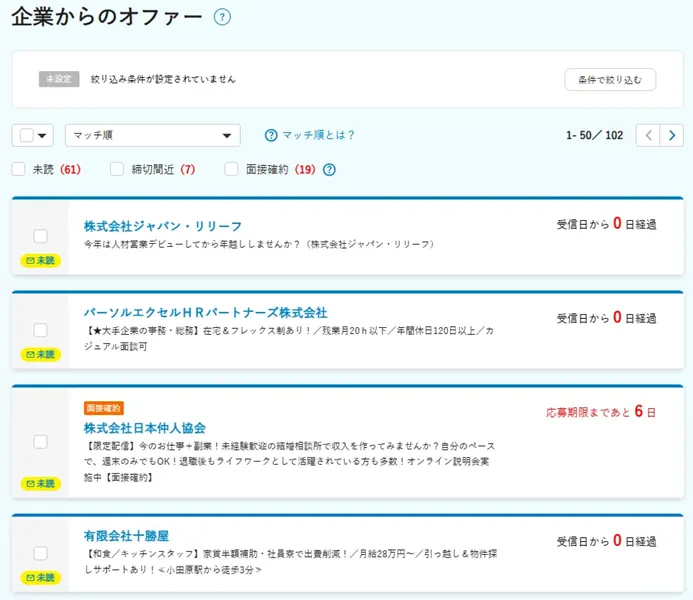693x600 pixels.
Task: Go to previous page with left arrow
Action: [x=648, y=135]
